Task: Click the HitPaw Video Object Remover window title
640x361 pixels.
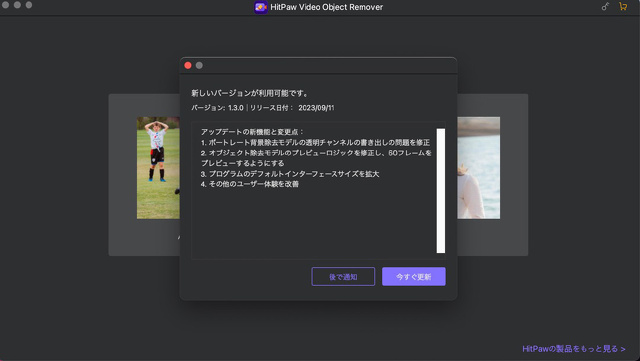Action: tap(327, 7)
